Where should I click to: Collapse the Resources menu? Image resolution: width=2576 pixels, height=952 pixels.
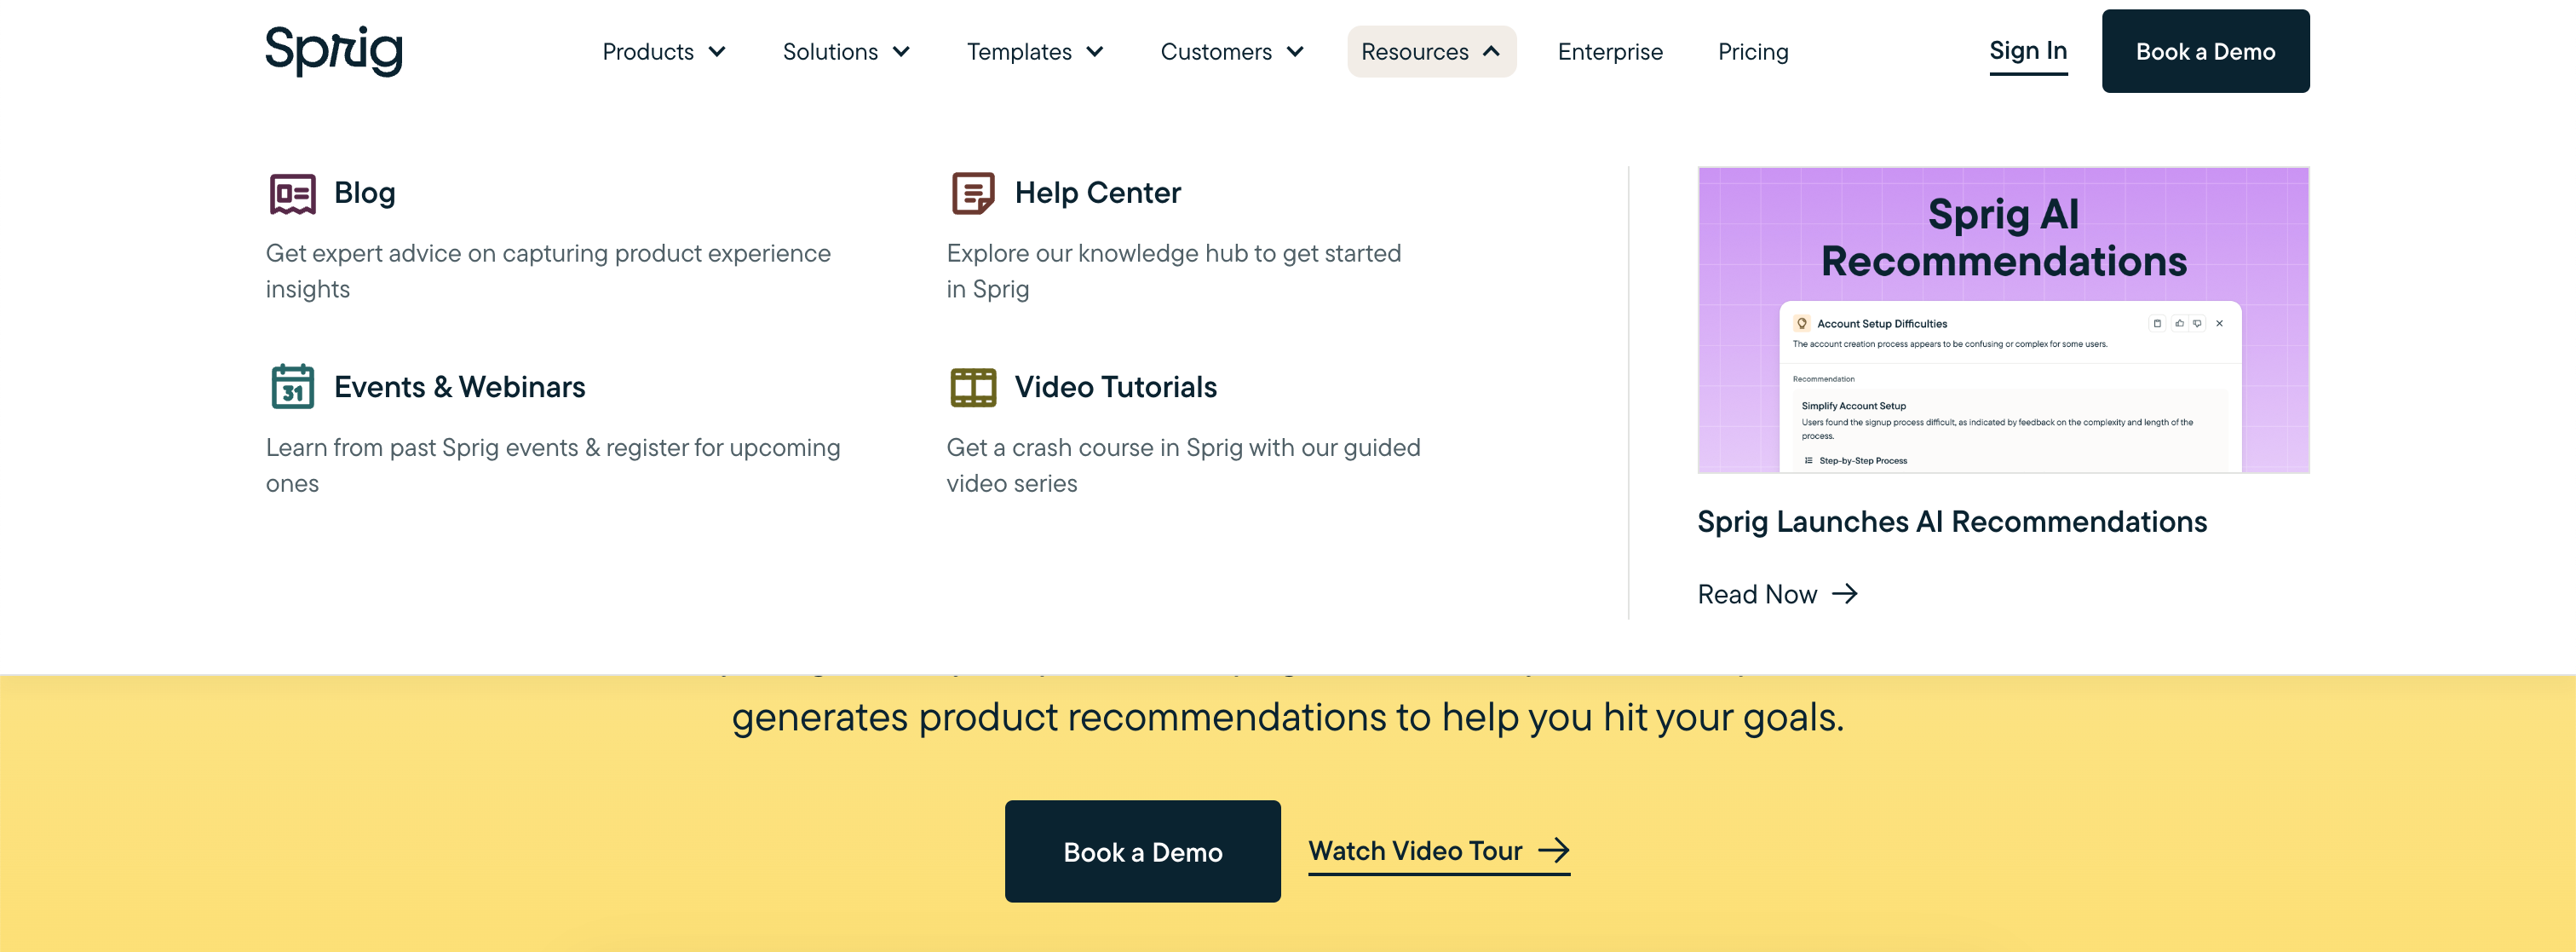coord(1431,52)
